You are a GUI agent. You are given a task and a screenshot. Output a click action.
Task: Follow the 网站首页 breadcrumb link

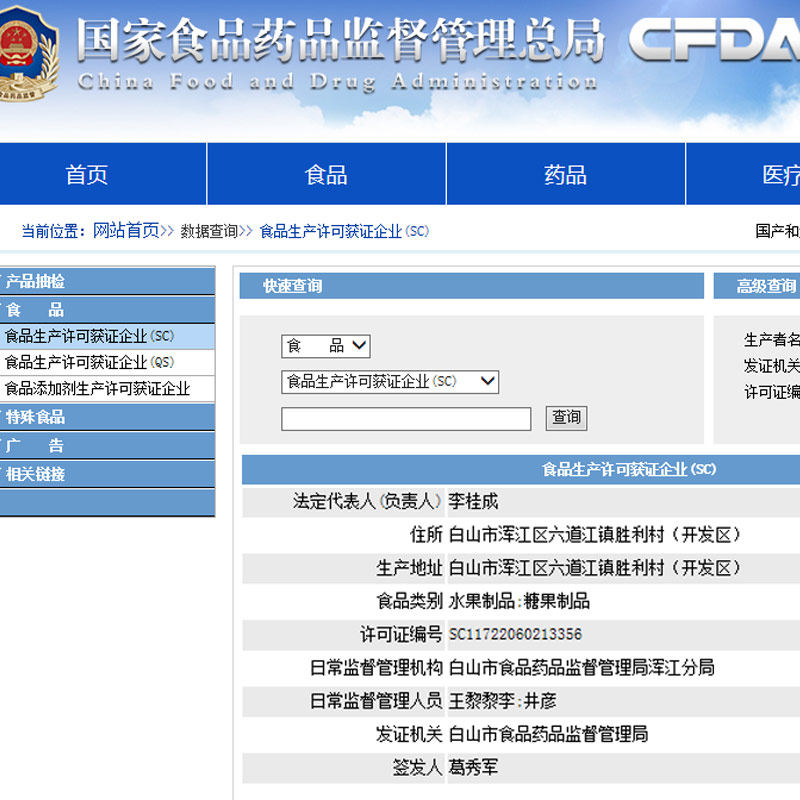pos(126,231)
